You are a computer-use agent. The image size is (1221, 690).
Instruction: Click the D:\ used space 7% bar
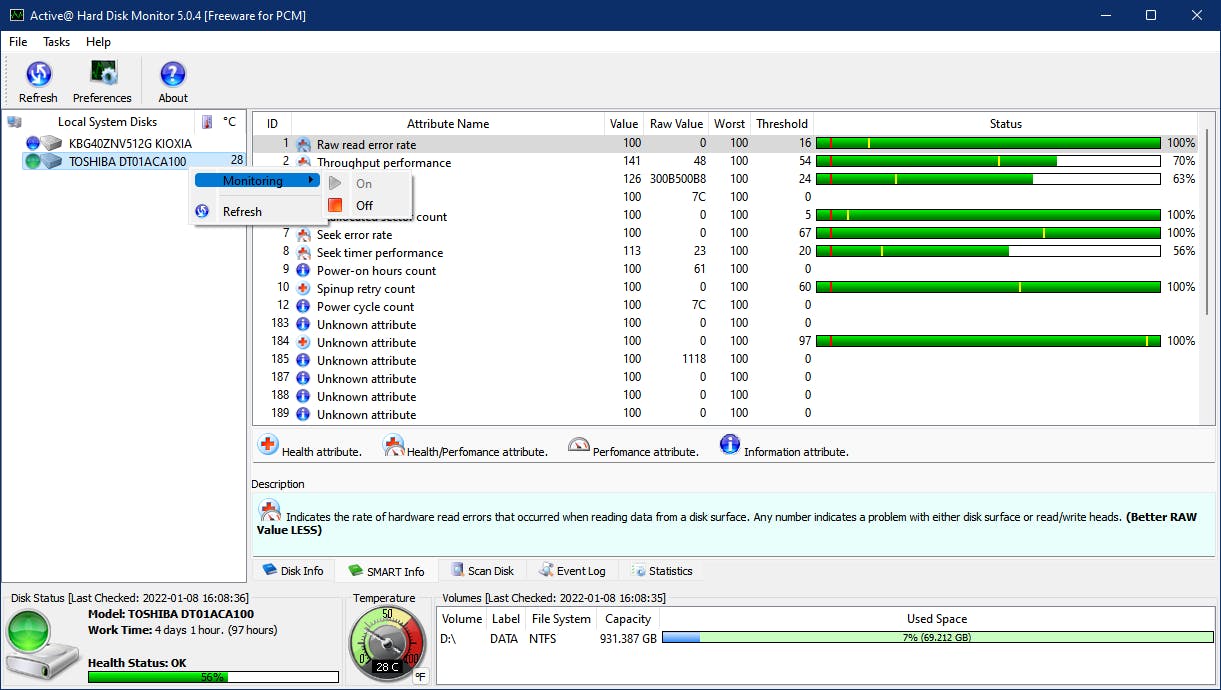click(937, 637)
